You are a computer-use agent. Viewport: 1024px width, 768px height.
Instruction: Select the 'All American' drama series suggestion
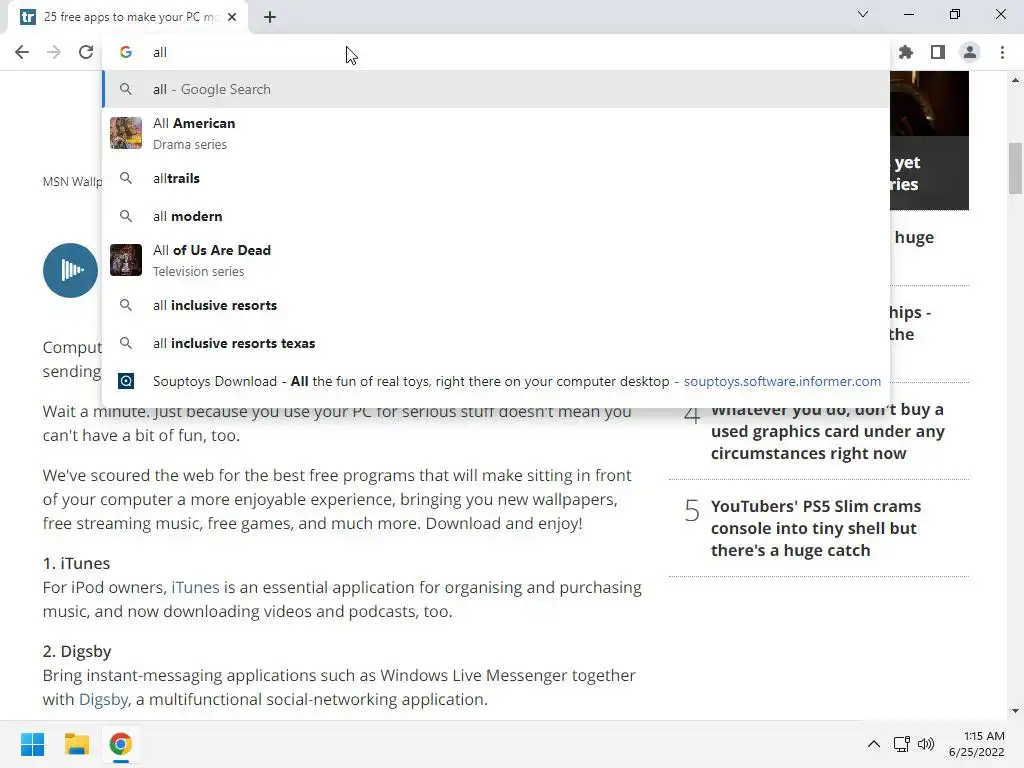point(496,133)
